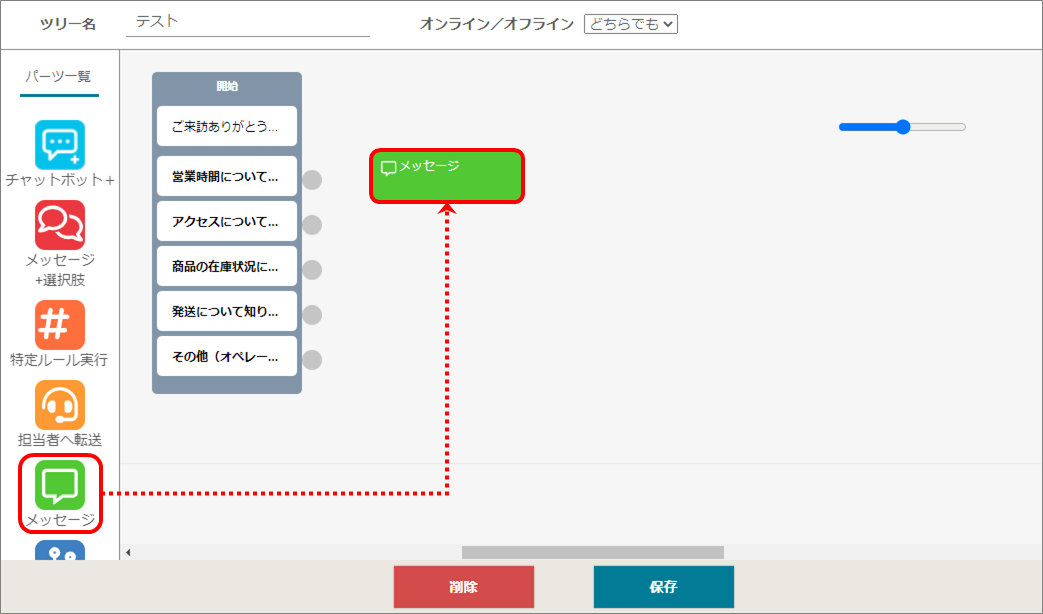Select the 営業時間について... choice
This screenshot has width=1043, height=614.
(x=227, y=176)
